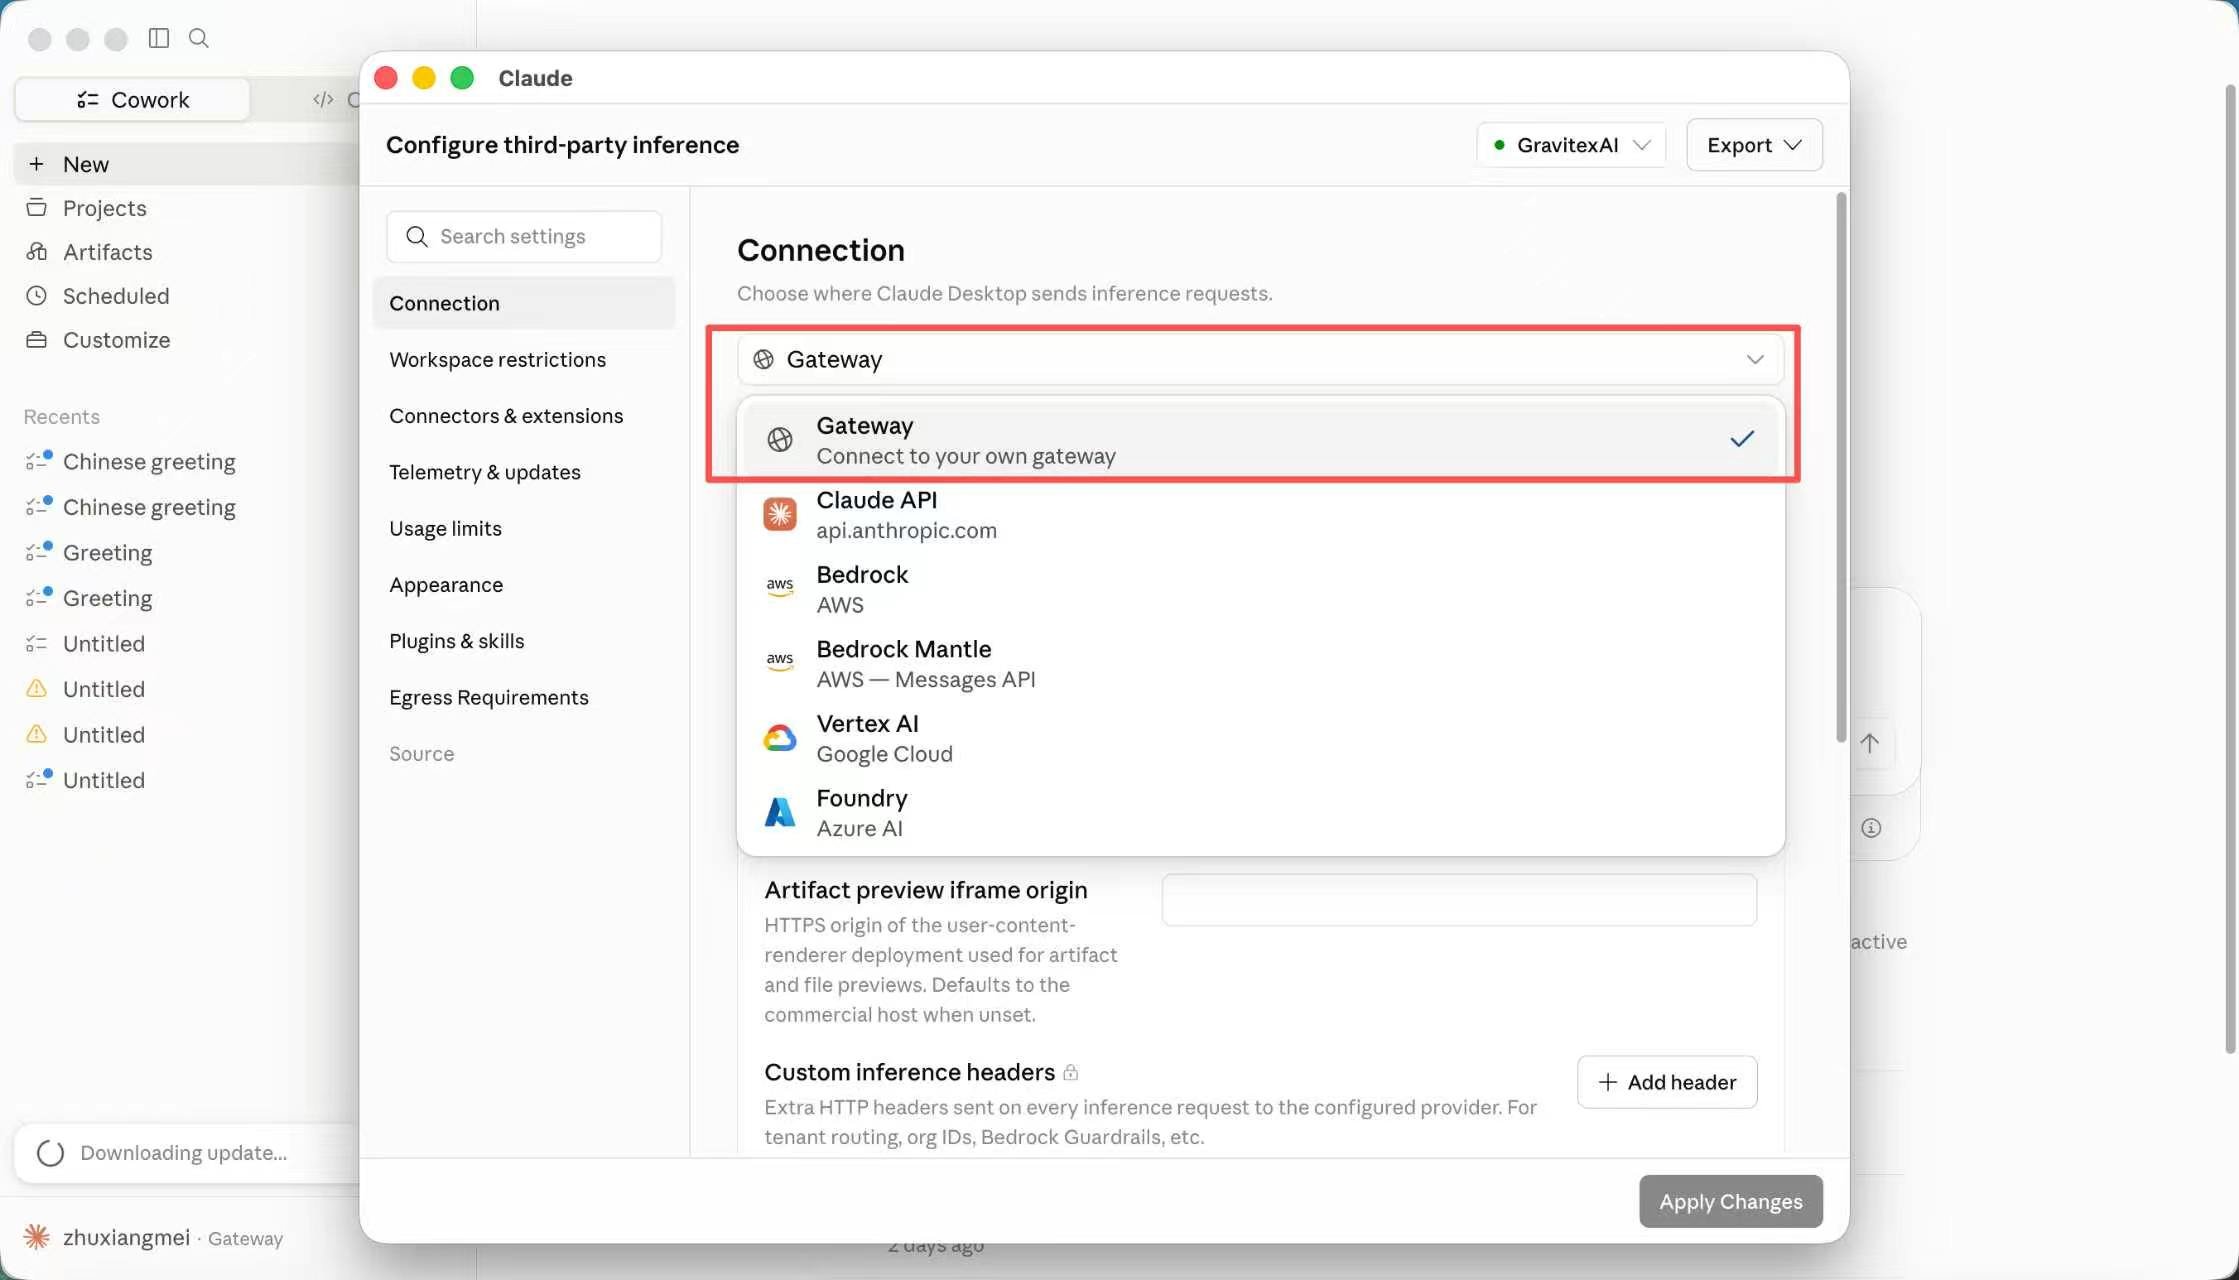
Task: Click the search magnifier in main window toolbar
Action: [199, 38]
